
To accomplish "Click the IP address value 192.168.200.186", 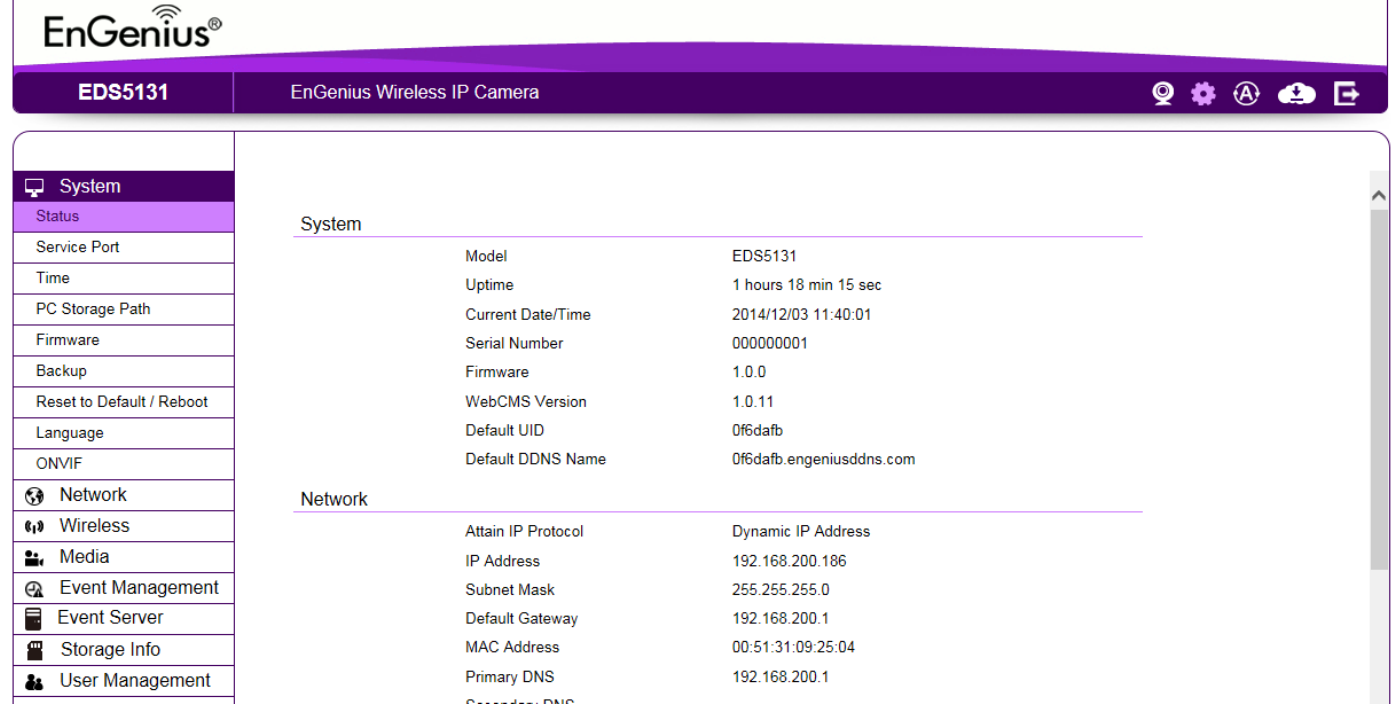I will [789, 561].
